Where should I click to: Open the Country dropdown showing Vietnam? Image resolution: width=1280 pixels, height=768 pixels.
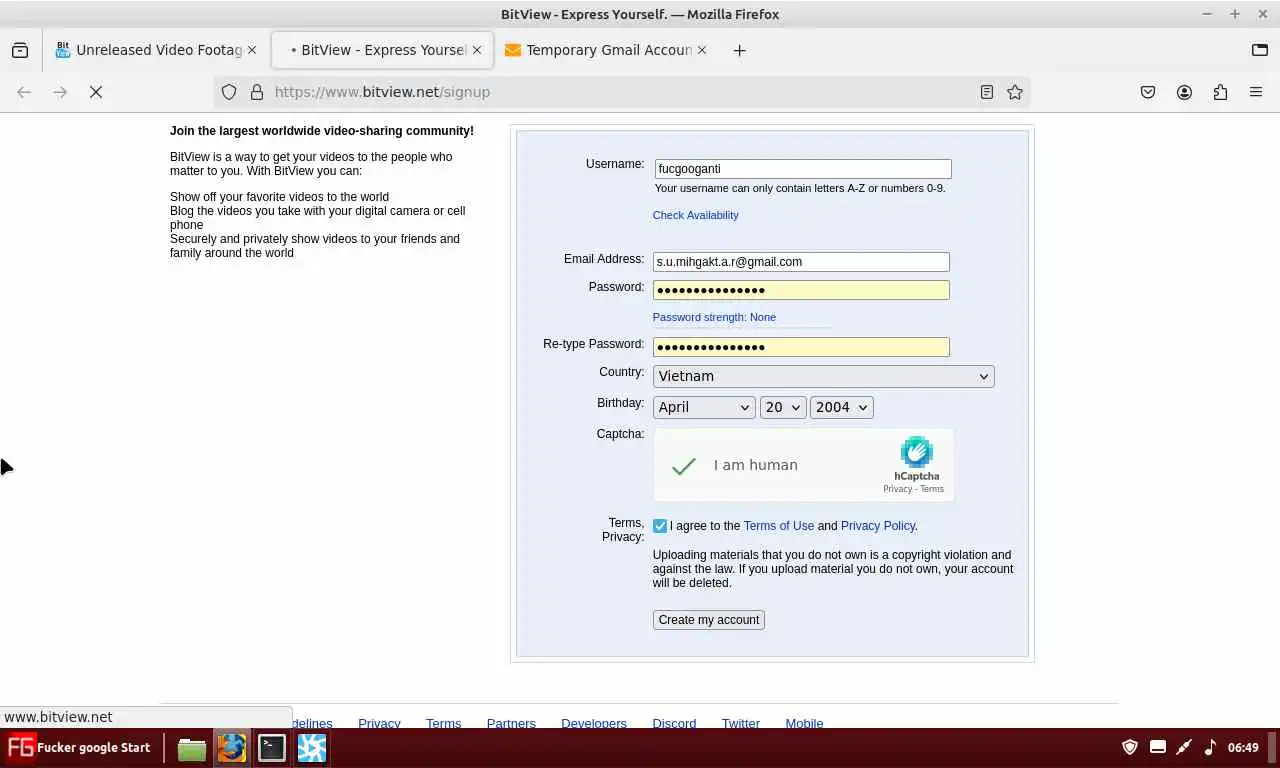coord(823,376)
